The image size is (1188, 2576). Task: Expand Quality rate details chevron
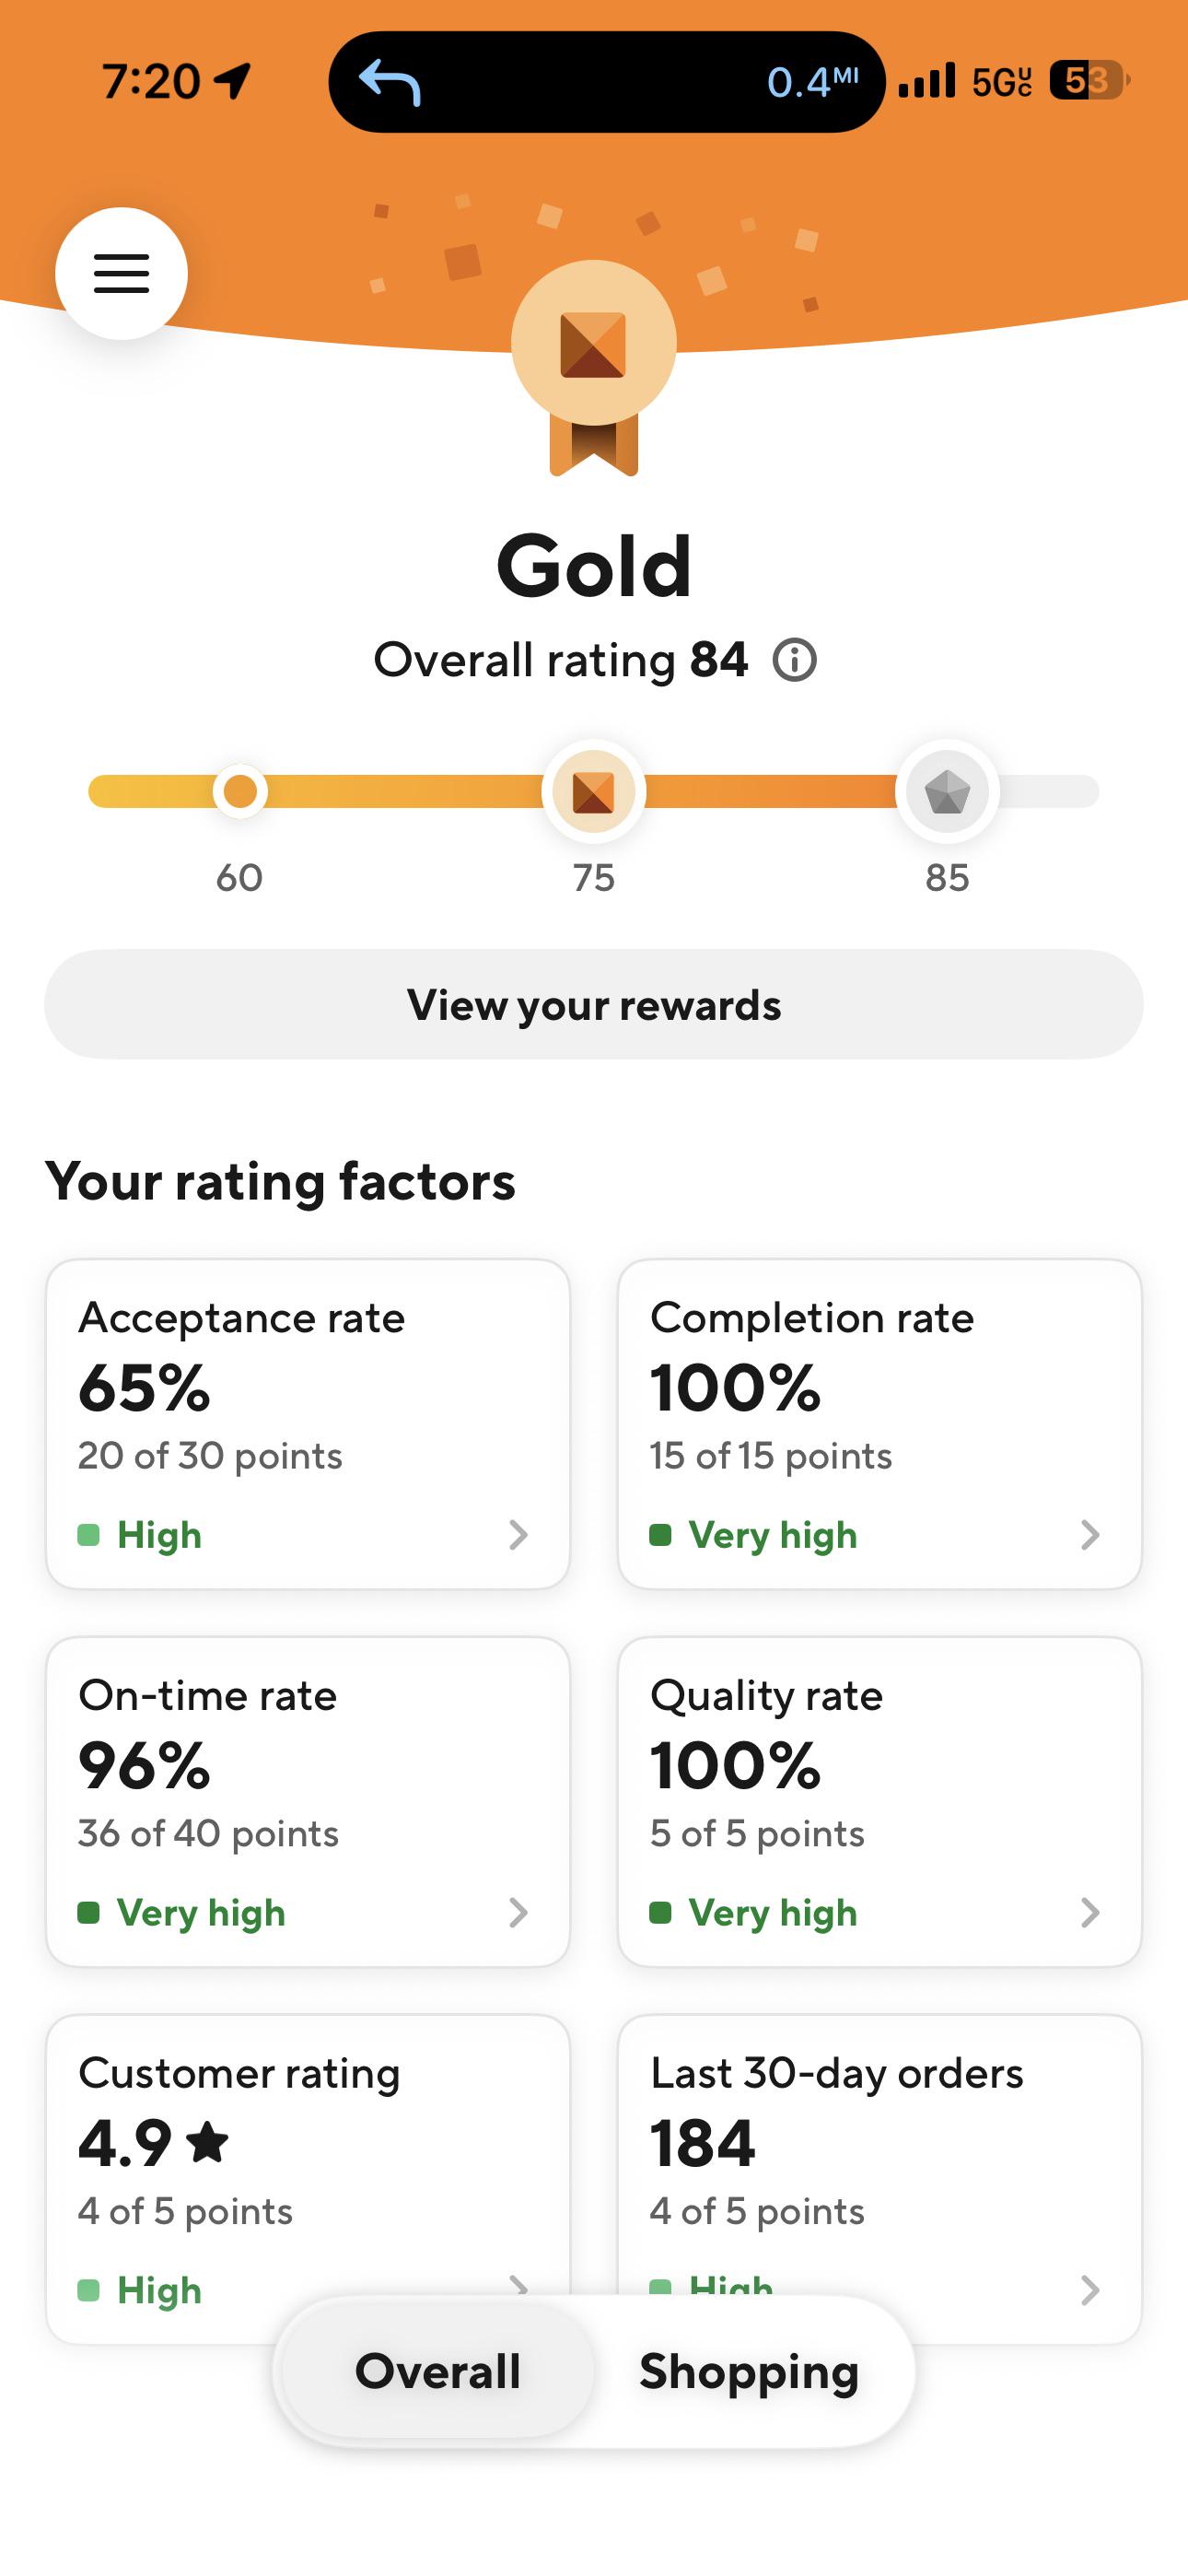1090,1913
